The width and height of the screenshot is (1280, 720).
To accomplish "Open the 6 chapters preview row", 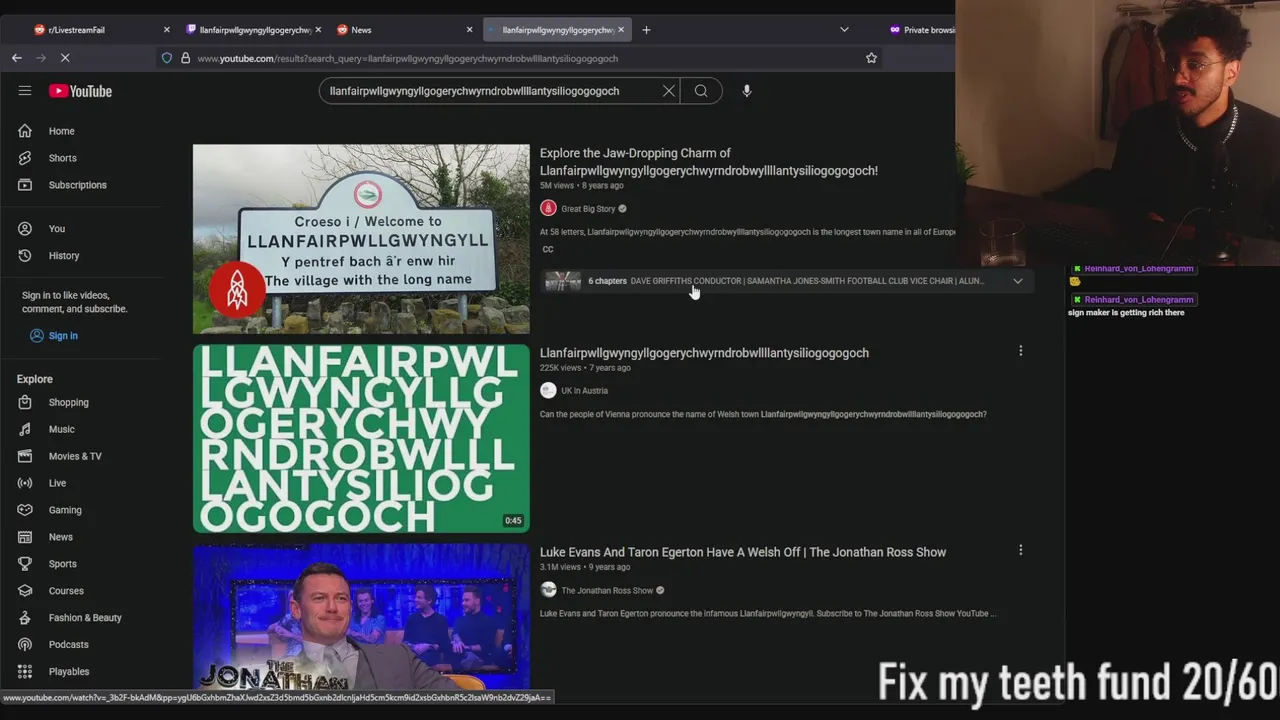I will point(785,281).
